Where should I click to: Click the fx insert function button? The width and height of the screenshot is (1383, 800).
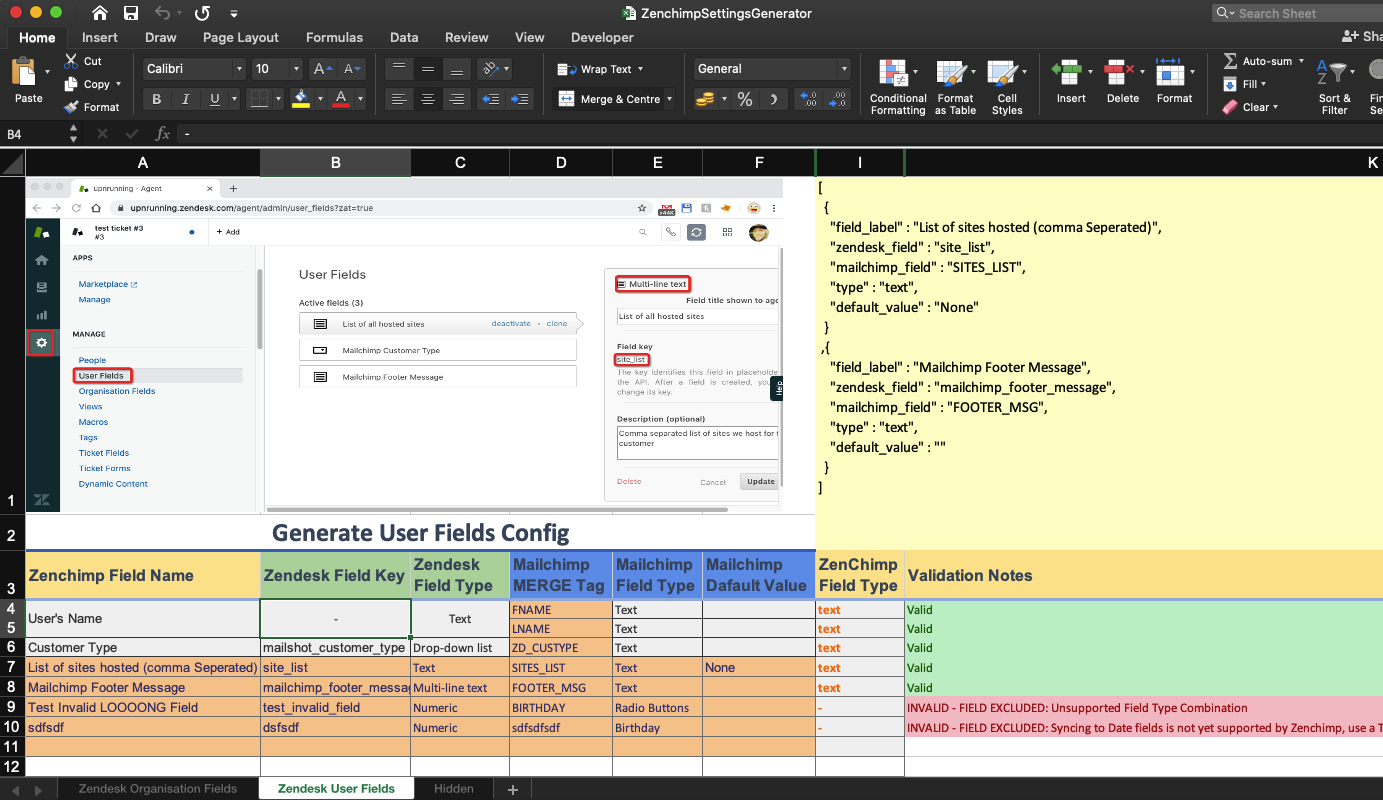click(163, 134)
